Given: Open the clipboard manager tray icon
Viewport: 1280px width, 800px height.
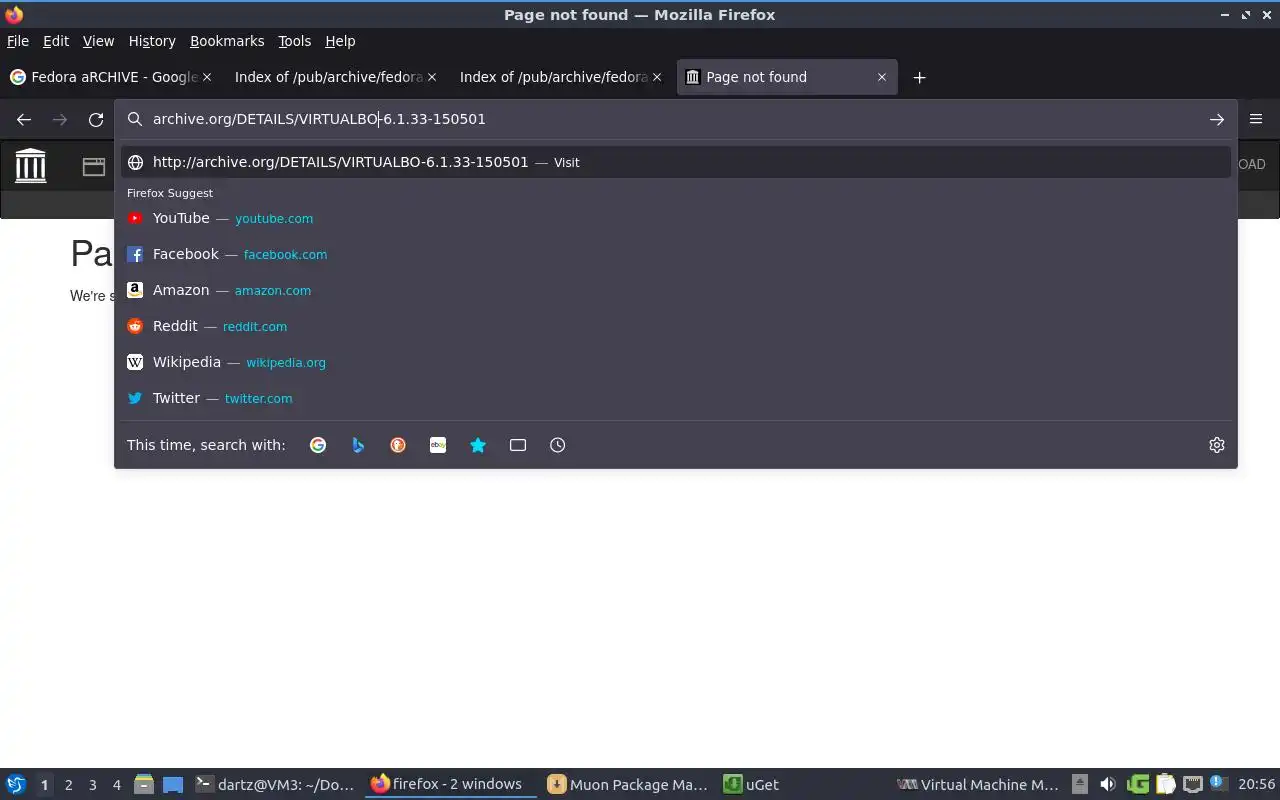Looking at the screenshot, I should pos(1165,785).
